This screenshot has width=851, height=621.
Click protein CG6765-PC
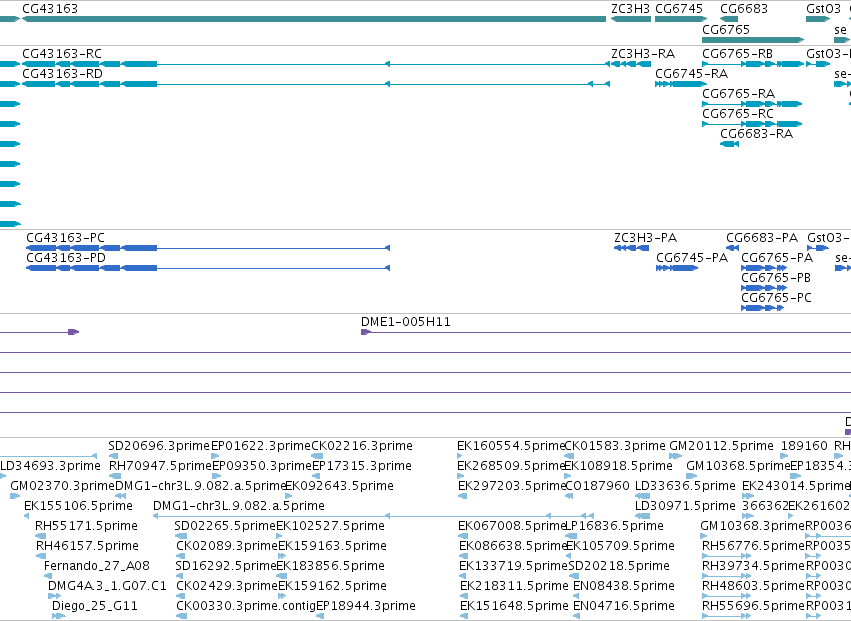click(777, 298)
